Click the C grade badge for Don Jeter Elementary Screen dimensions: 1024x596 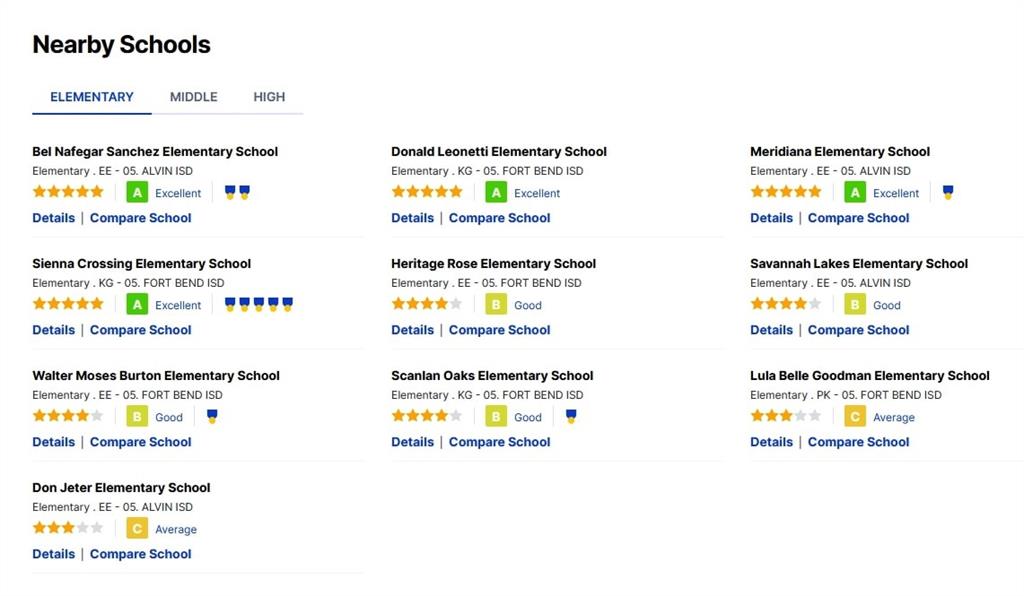click(137, 529)
